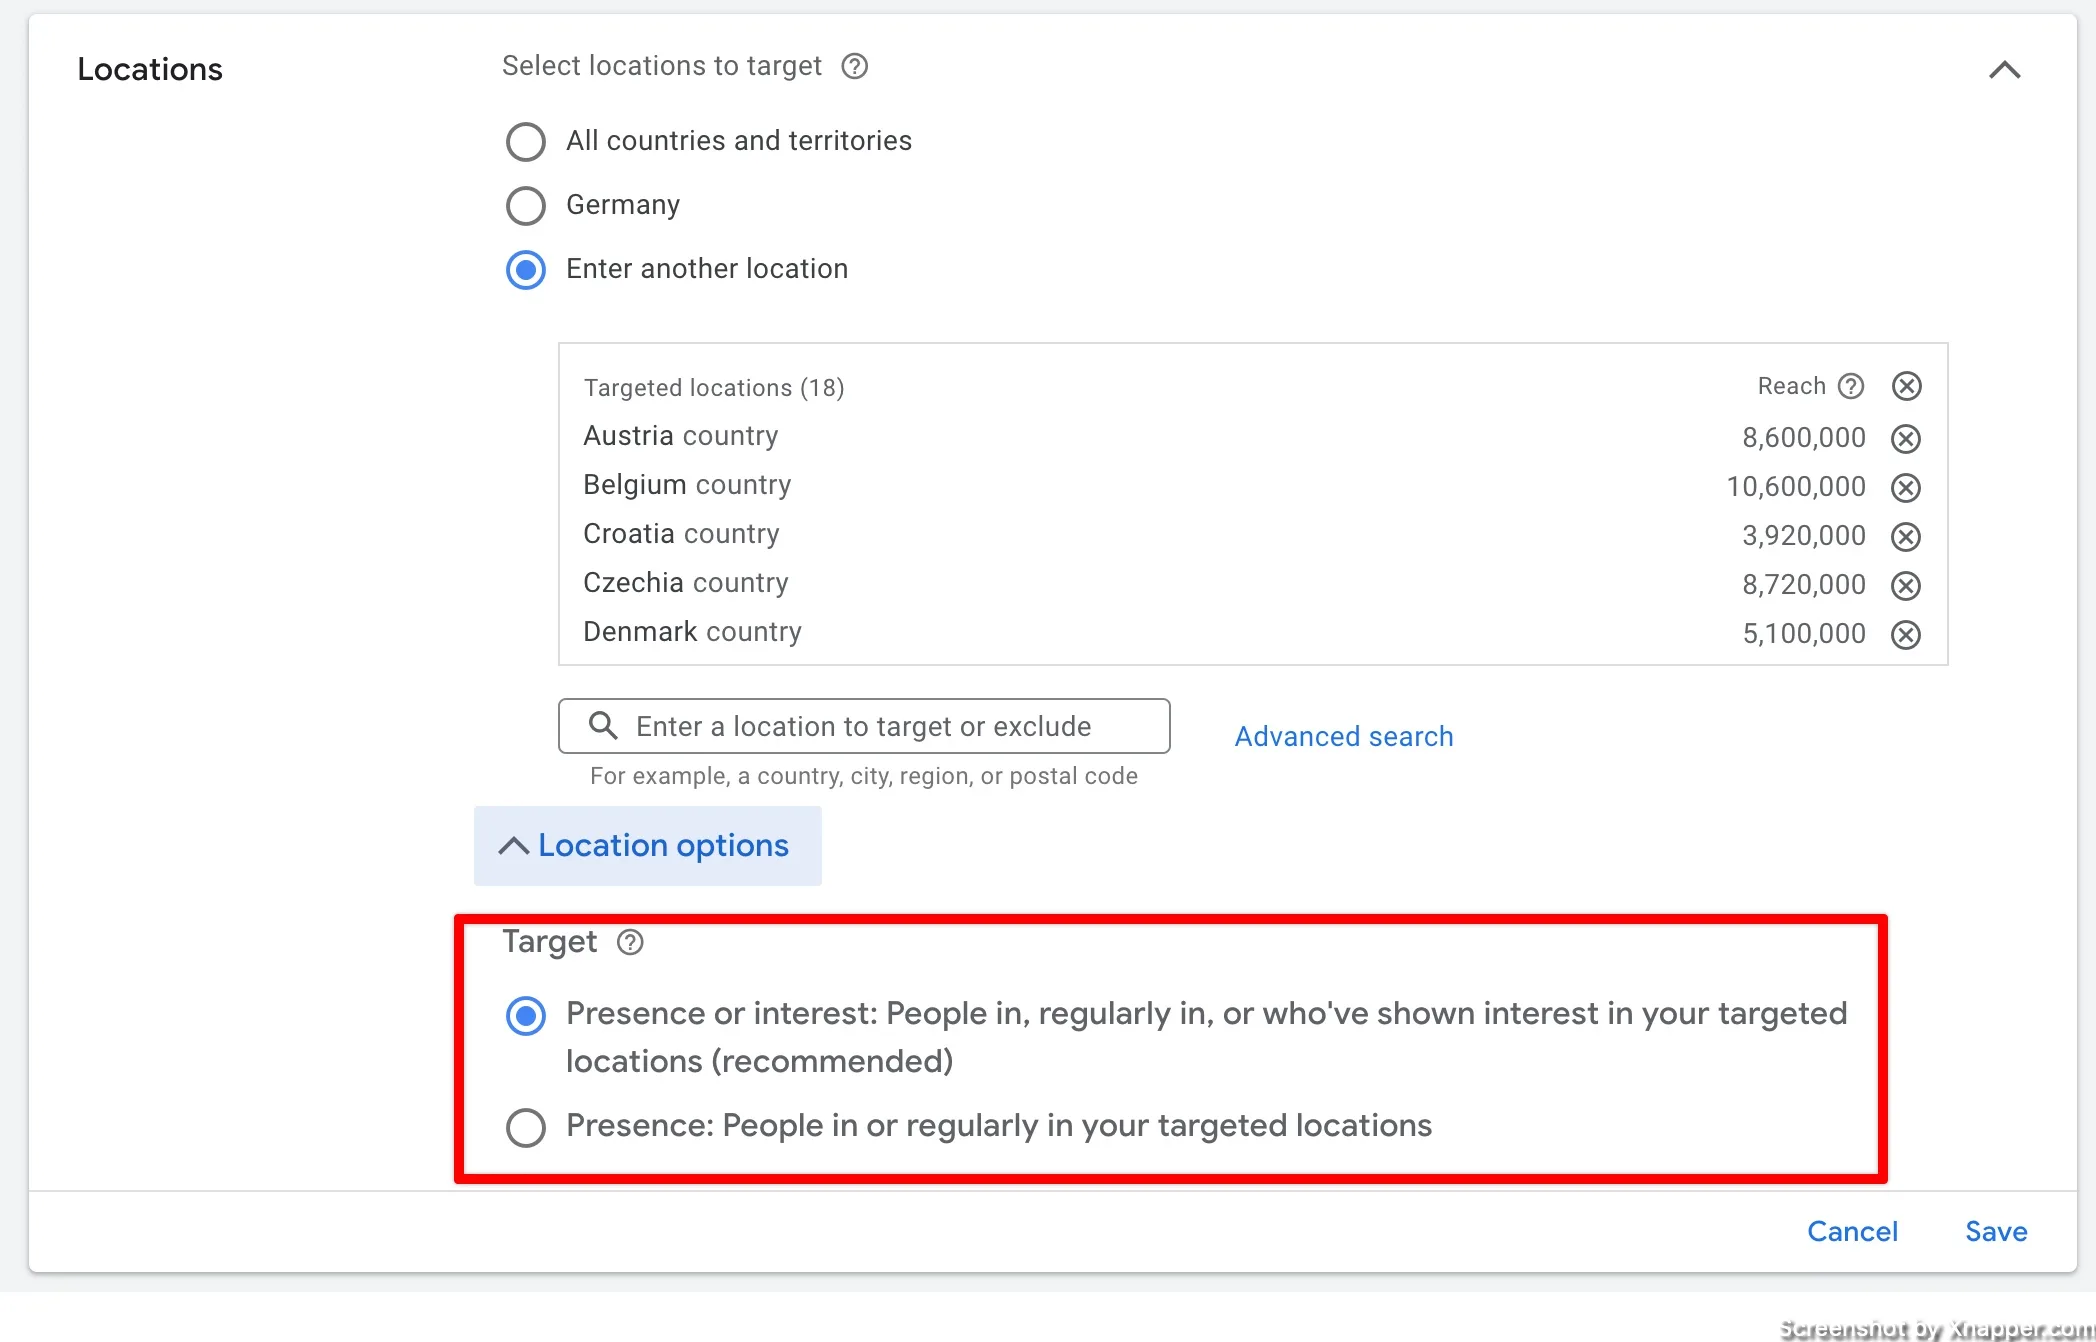
Task: Remove Belgium from targeted locations
Action: pos(1906,487)
